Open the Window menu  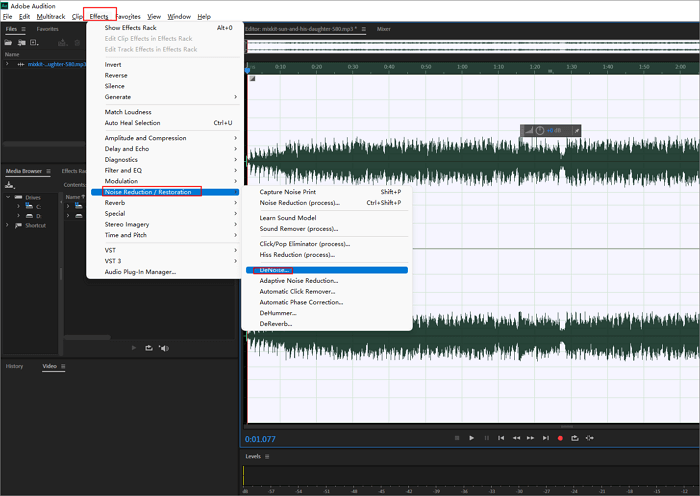[x=179, y=17]
